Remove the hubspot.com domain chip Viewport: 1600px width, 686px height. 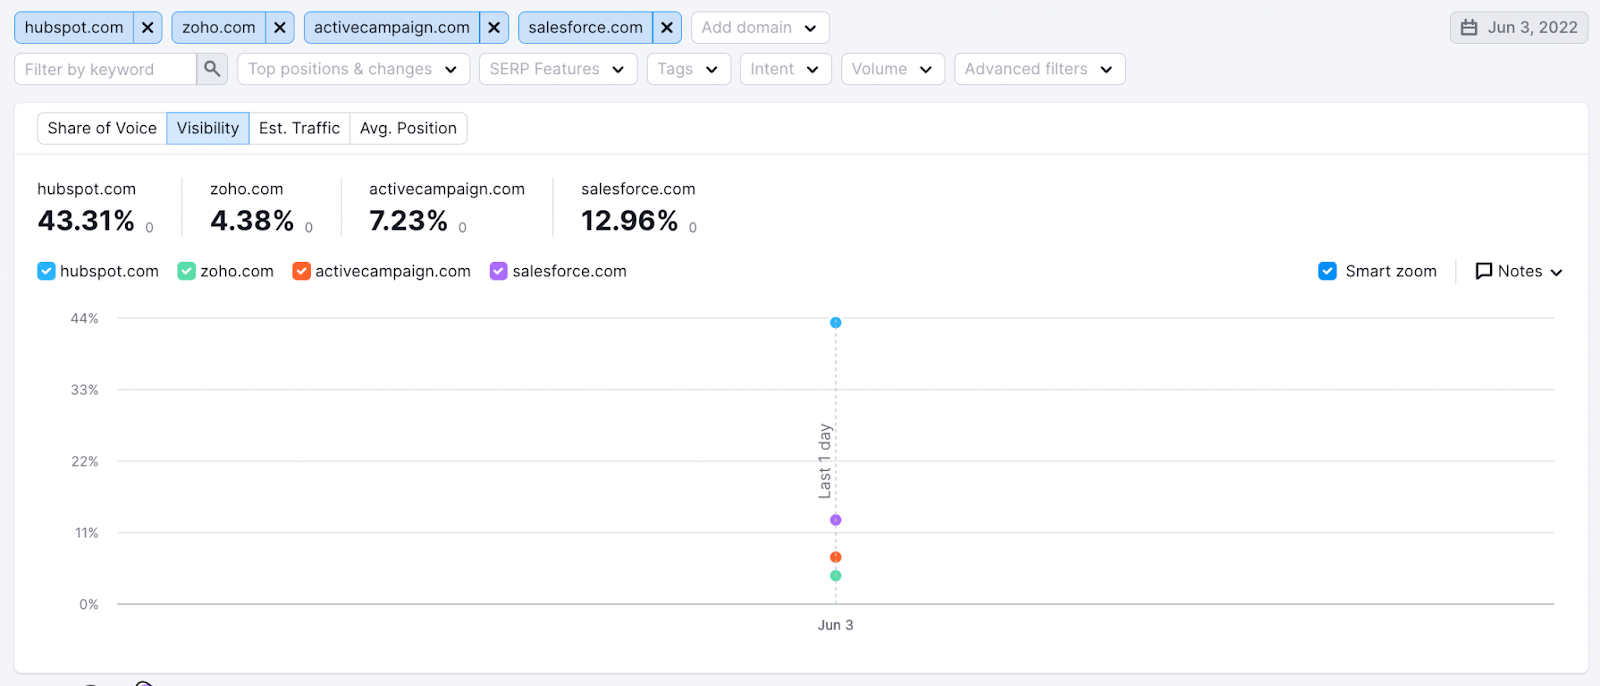(x=147, y=28)
